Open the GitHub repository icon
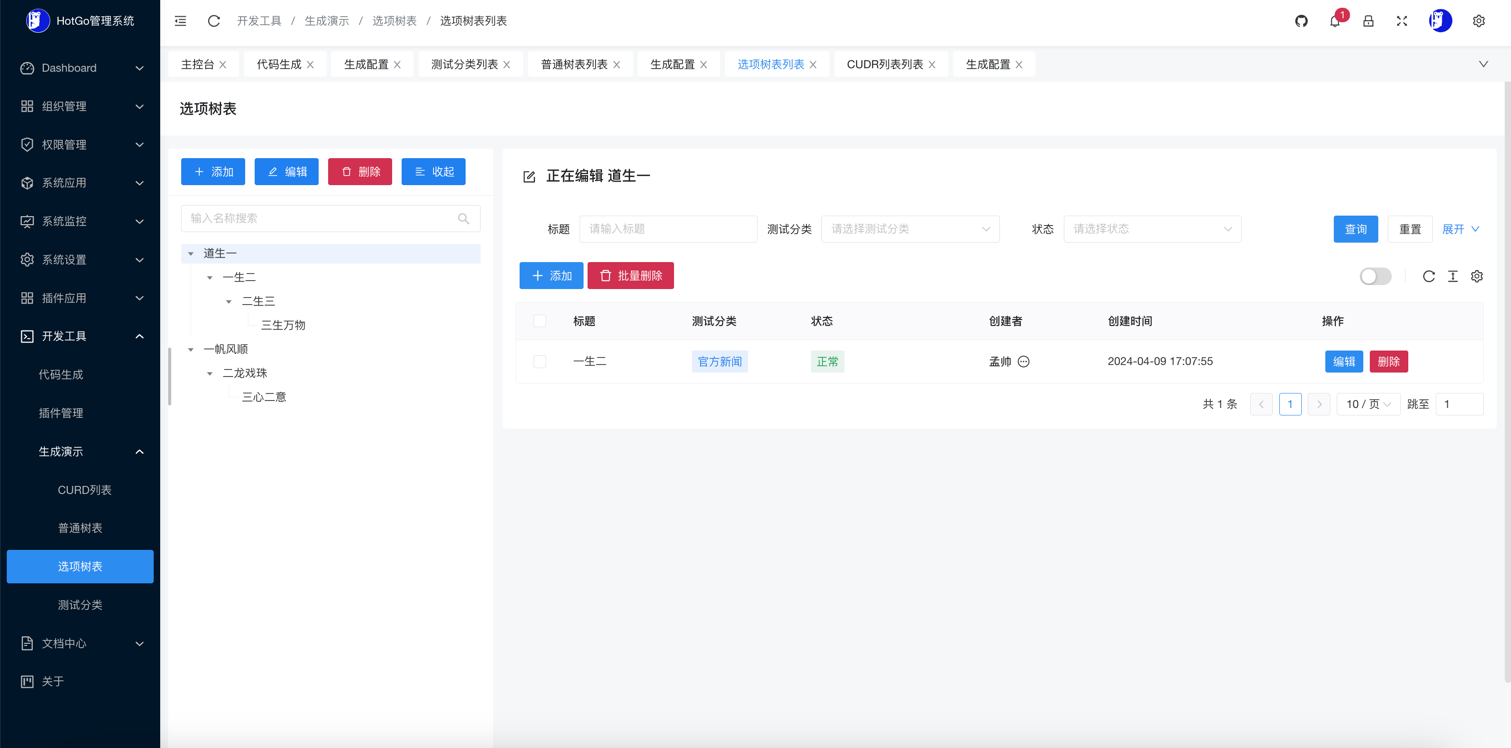 (x=1301, y=21)
